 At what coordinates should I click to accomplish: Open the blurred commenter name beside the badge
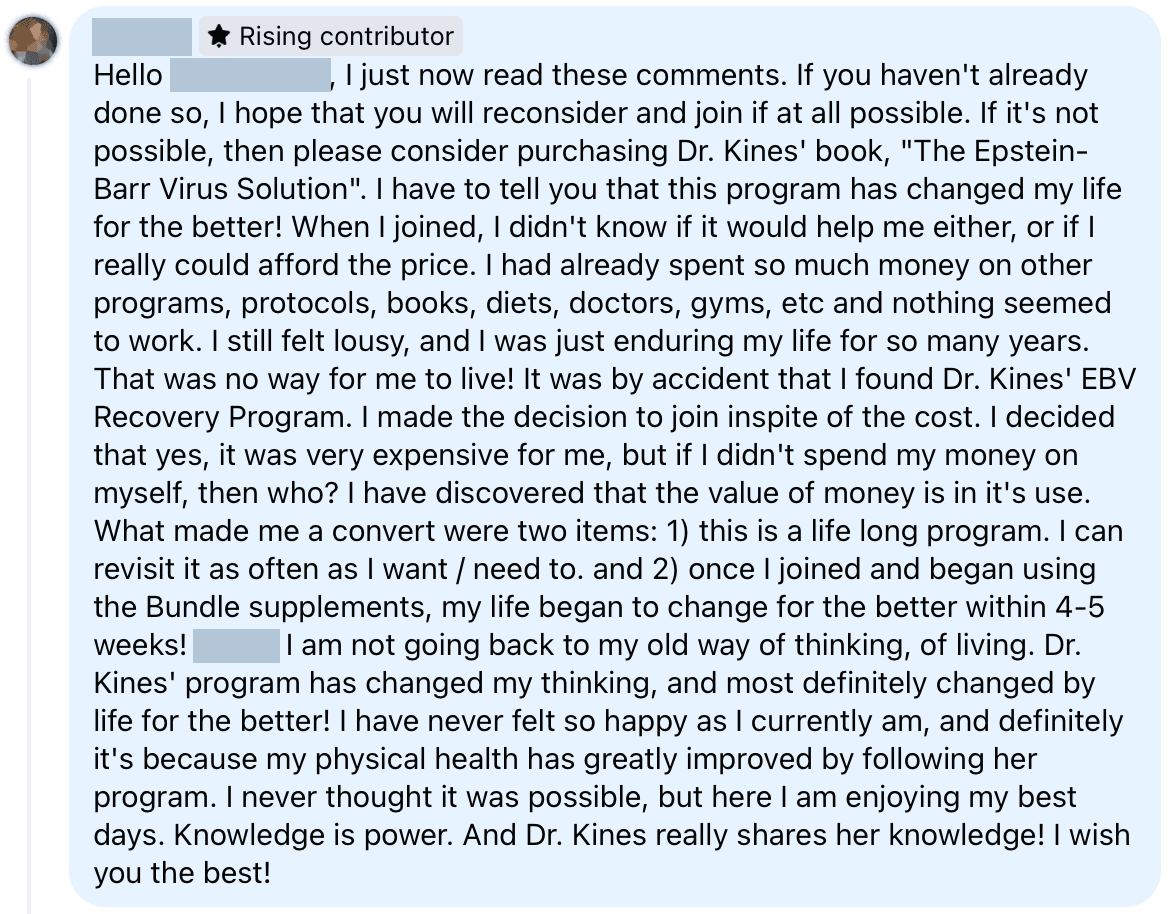coord(142,37)
